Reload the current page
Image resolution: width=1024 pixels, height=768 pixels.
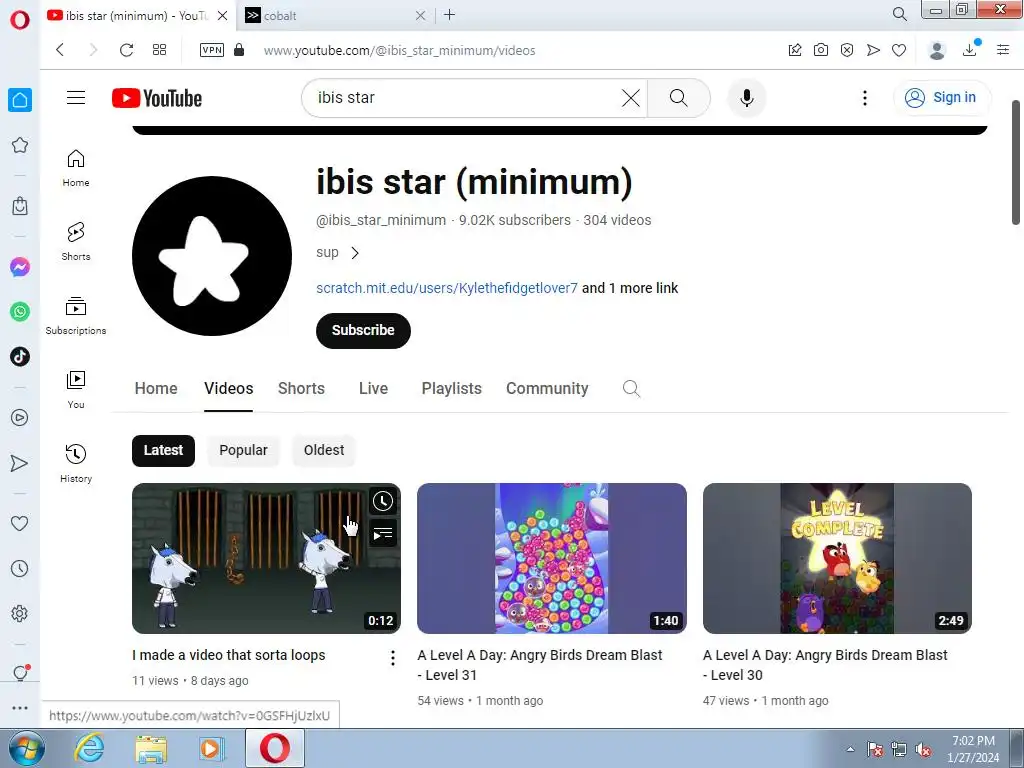tap(127, 50)
